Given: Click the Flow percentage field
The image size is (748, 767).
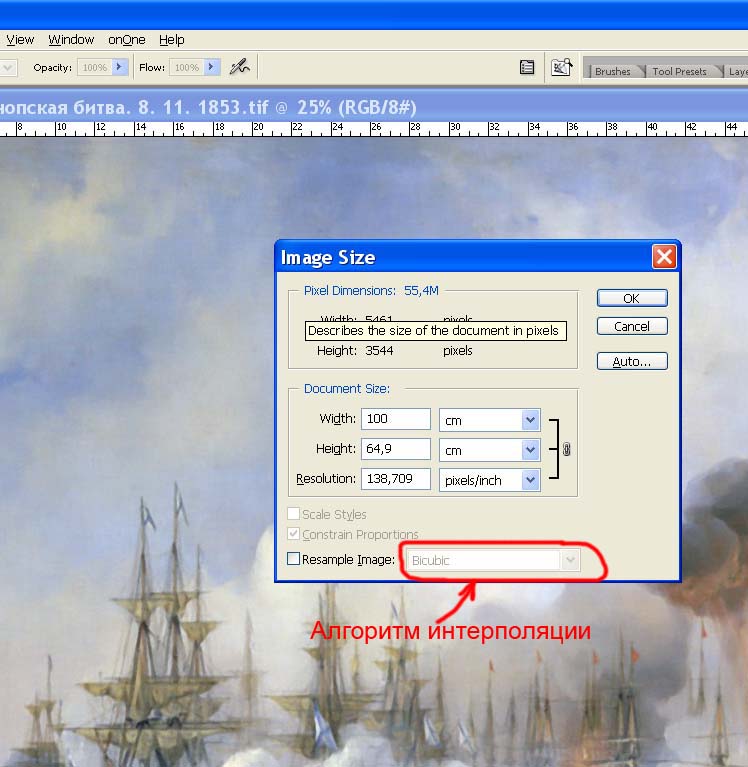Looking at the screenshot, I should pos(187,68).
